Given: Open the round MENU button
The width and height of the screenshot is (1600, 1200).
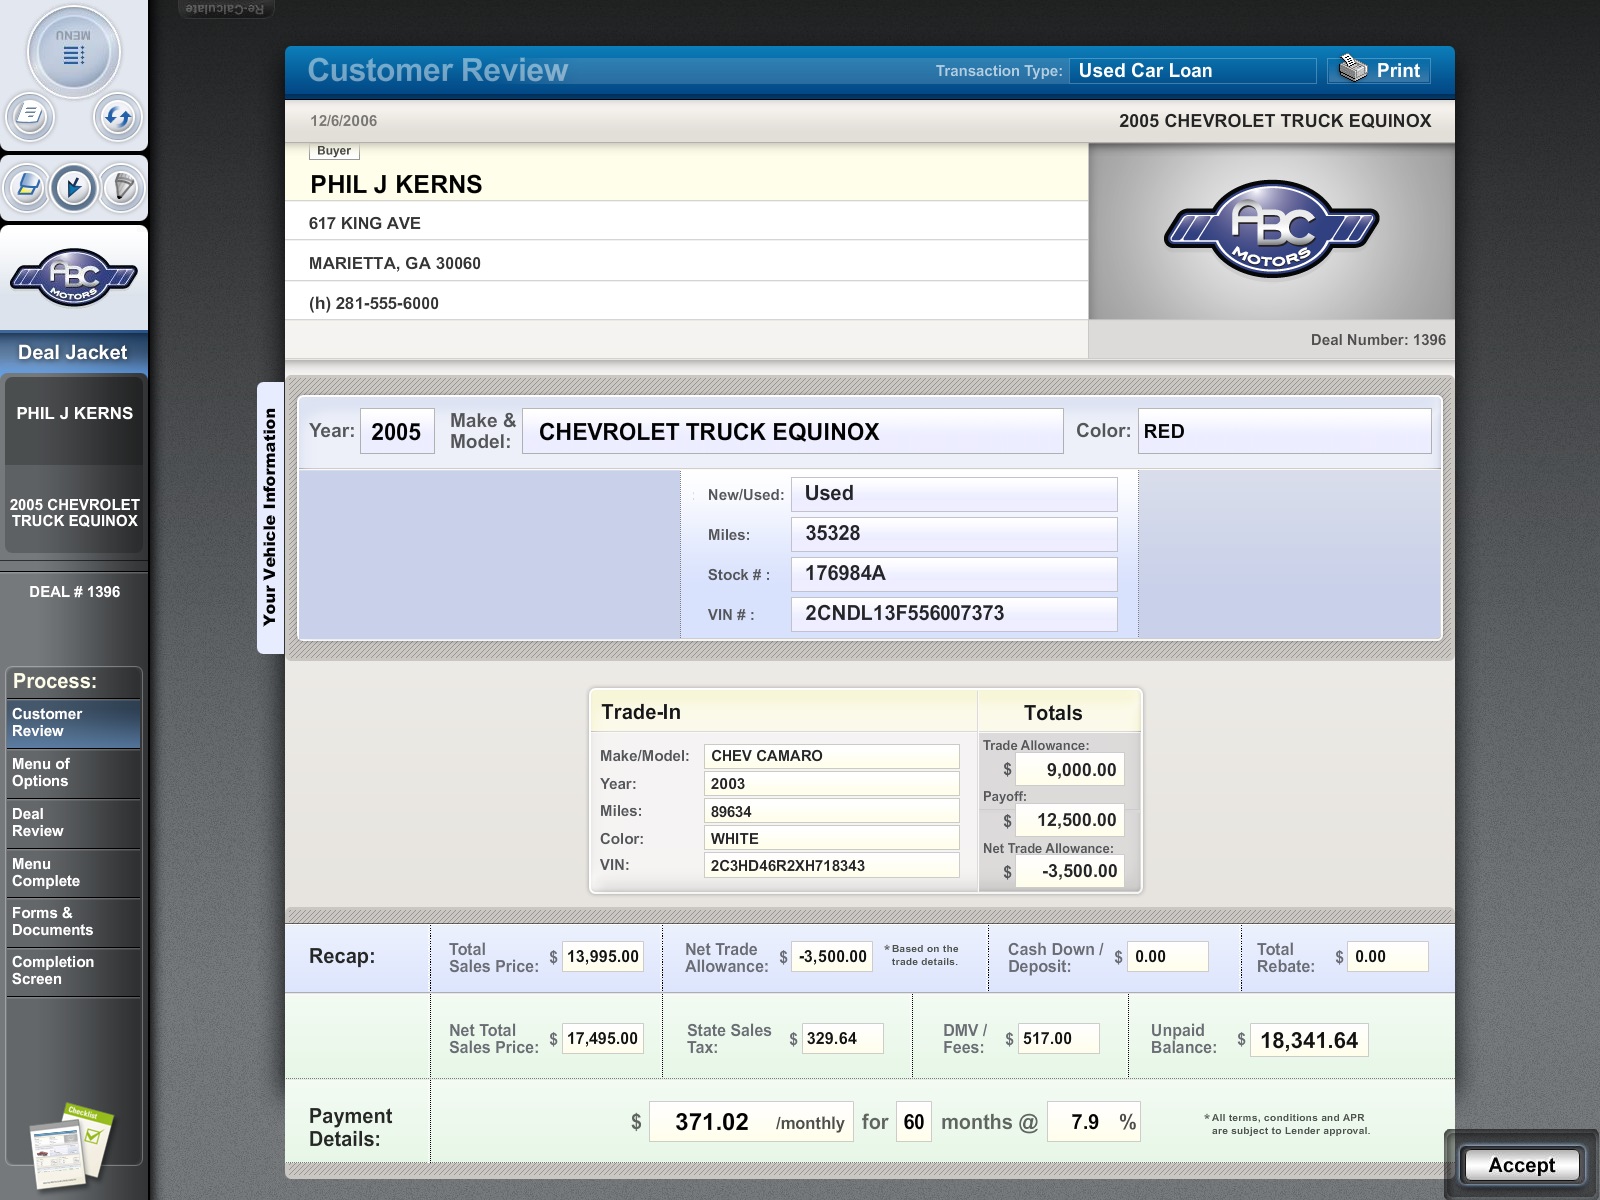Looking at the screenshot, I should point(74,52).
